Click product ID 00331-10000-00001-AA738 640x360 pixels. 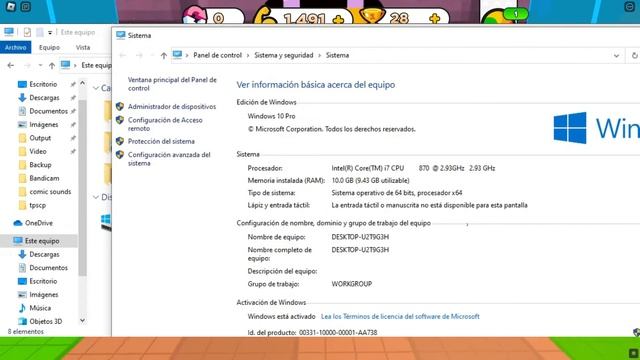point(338,332)
